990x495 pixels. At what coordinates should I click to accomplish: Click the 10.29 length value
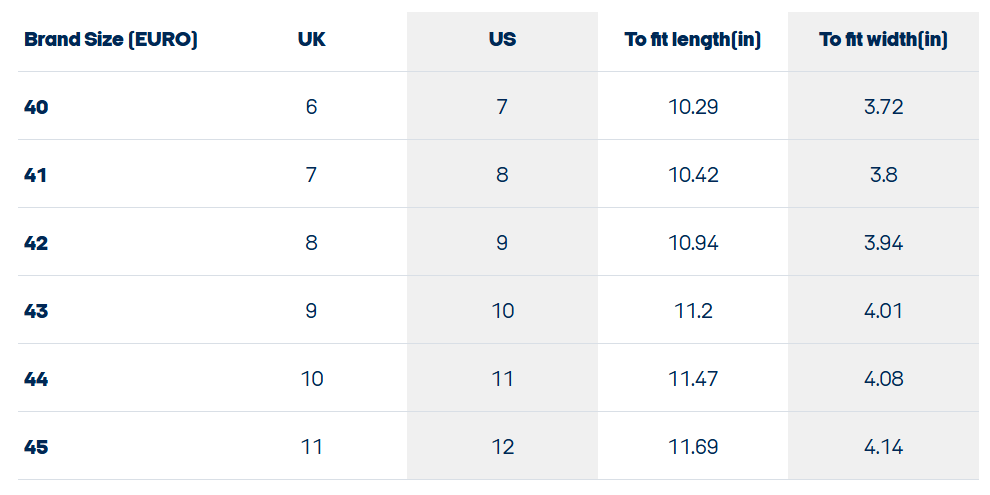coord(693,107)
